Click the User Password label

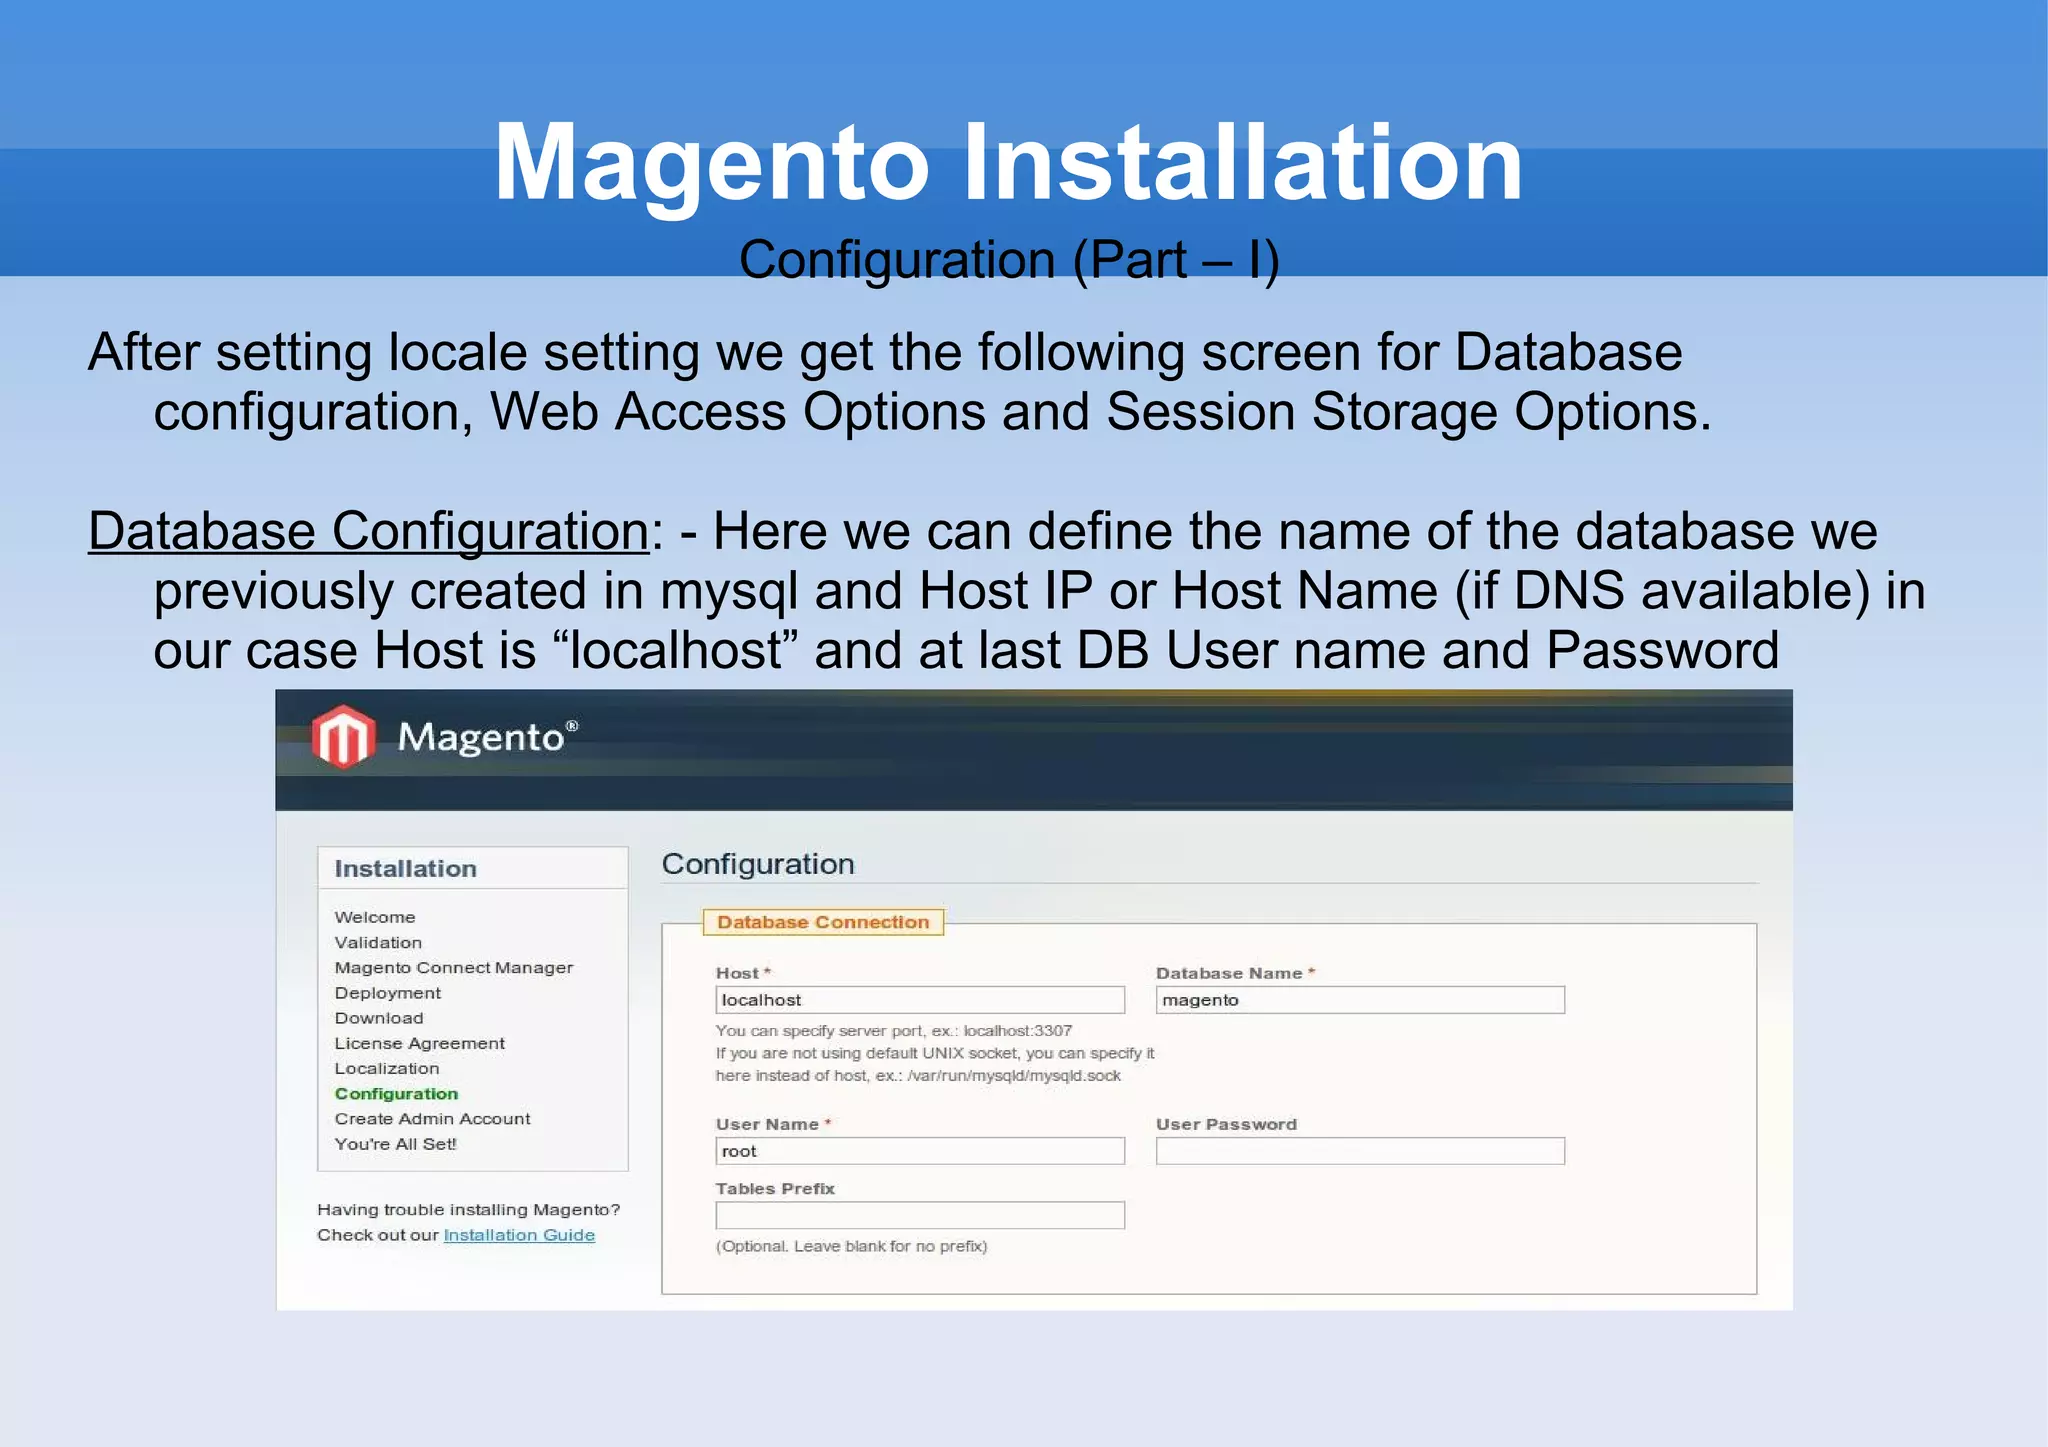1226,1124
